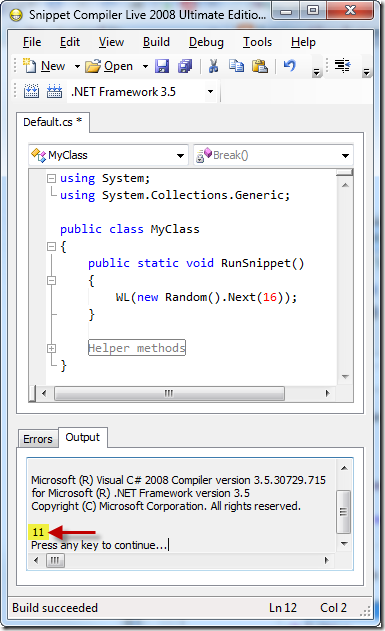
Task: Open the Build menu
Action: tap(156, 42)
